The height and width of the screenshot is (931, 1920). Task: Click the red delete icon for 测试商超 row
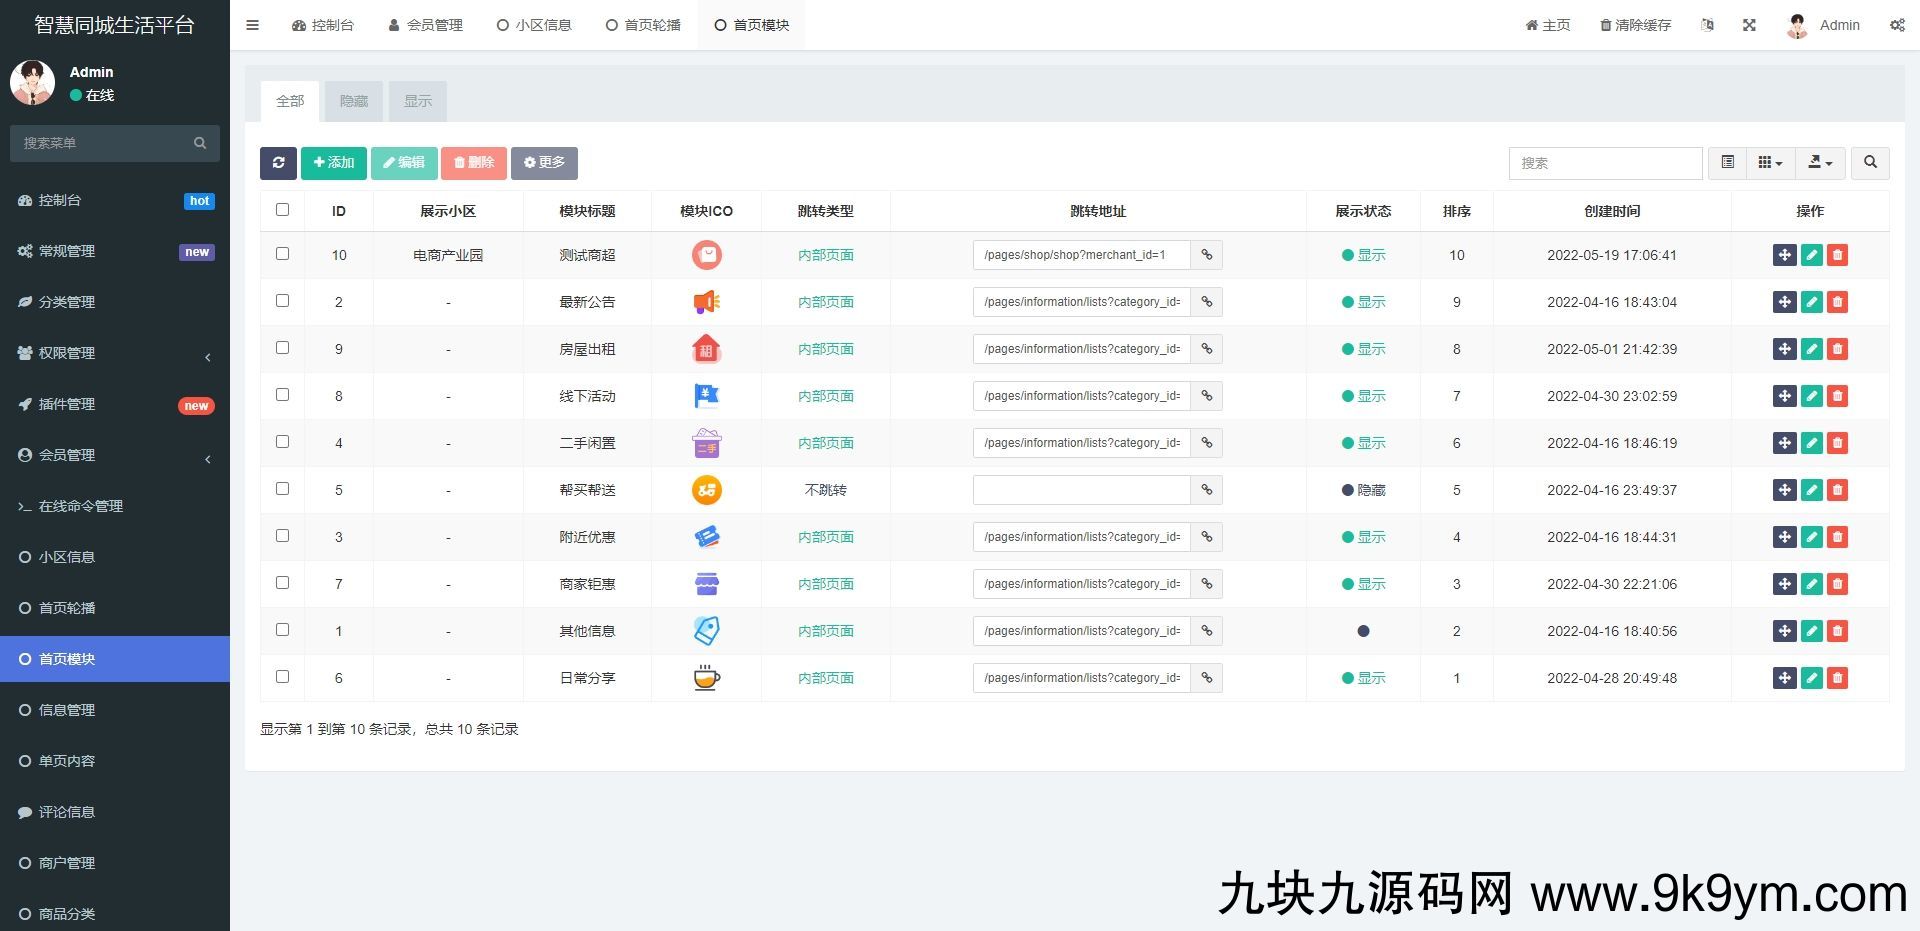[1837, 255]
